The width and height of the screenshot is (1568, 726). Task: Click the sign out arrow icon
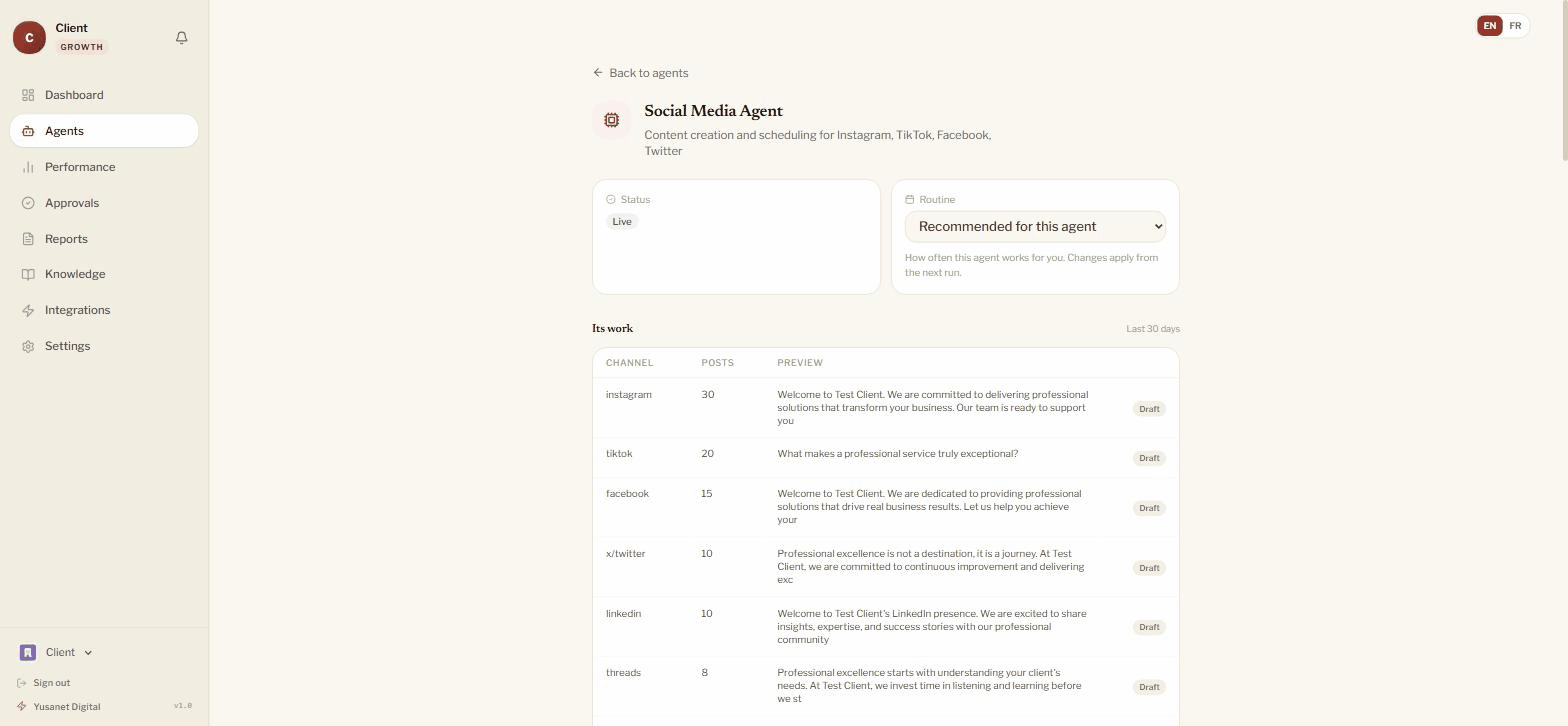coord(22,683)
